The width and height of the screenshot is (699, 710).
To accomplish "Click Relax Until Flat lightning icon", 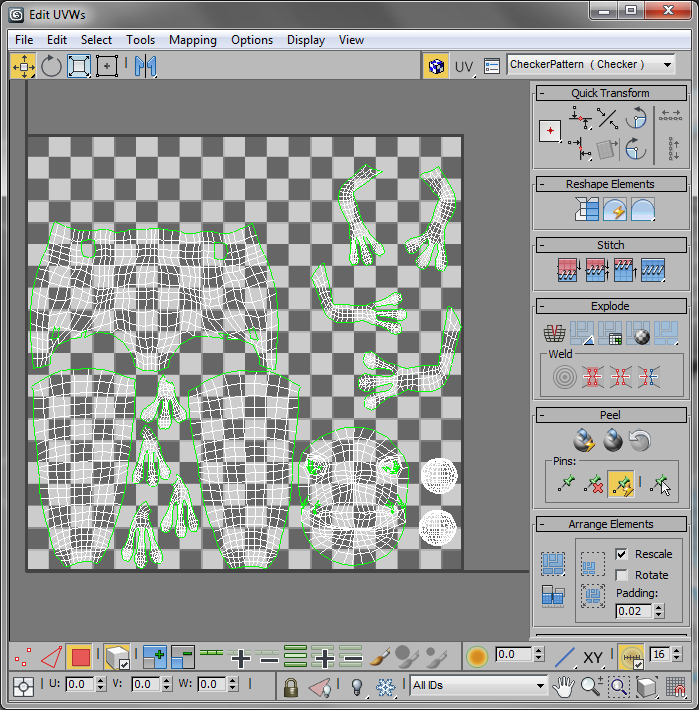I will point(615,209).
